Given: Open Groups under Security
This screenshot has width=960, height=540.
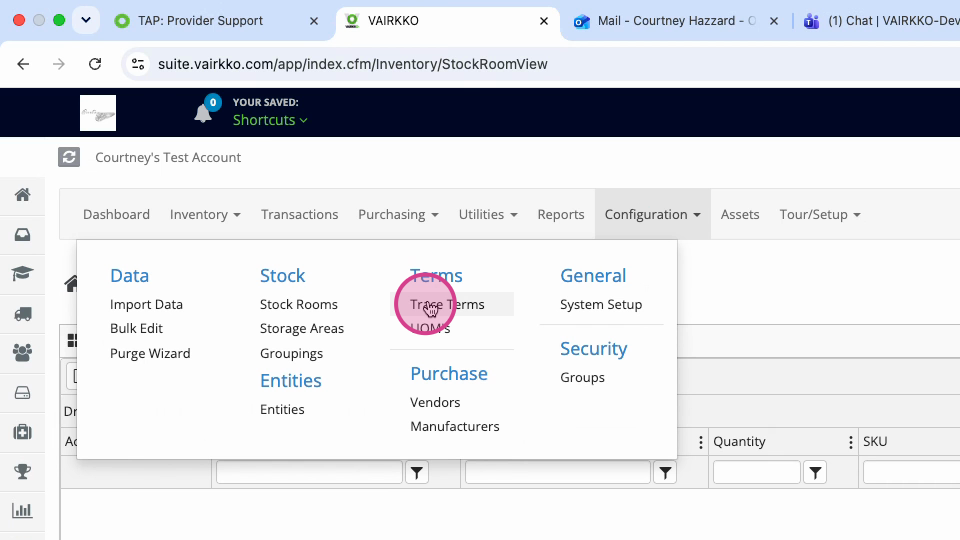Looking at the screenshot, I should 582,377.
